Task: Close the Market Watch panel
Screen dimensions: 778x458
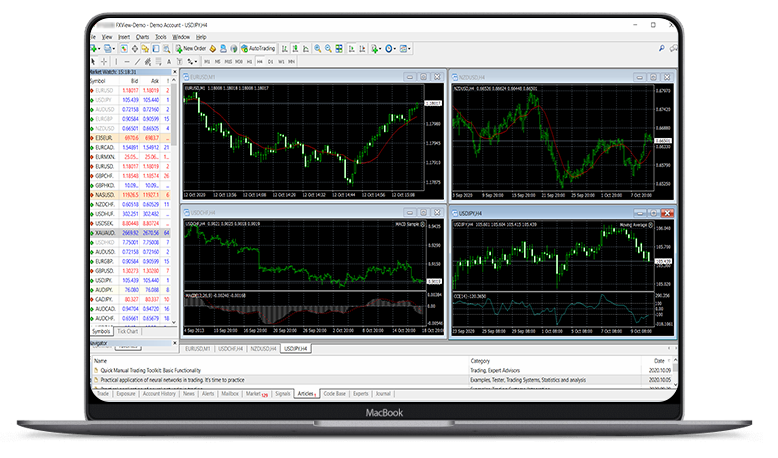Action: pos(174,72)
